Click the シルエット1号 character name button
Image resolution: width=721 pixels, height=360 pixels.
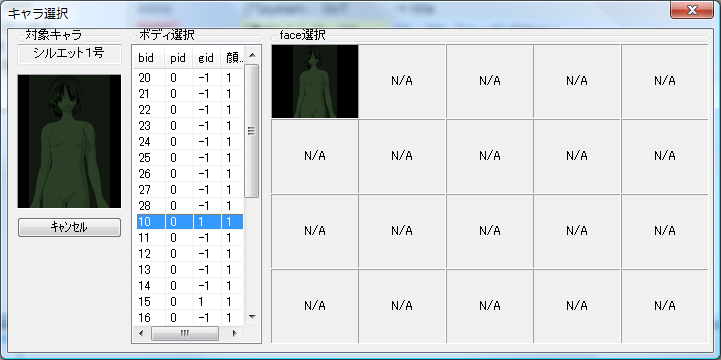(x=69, y=54)
